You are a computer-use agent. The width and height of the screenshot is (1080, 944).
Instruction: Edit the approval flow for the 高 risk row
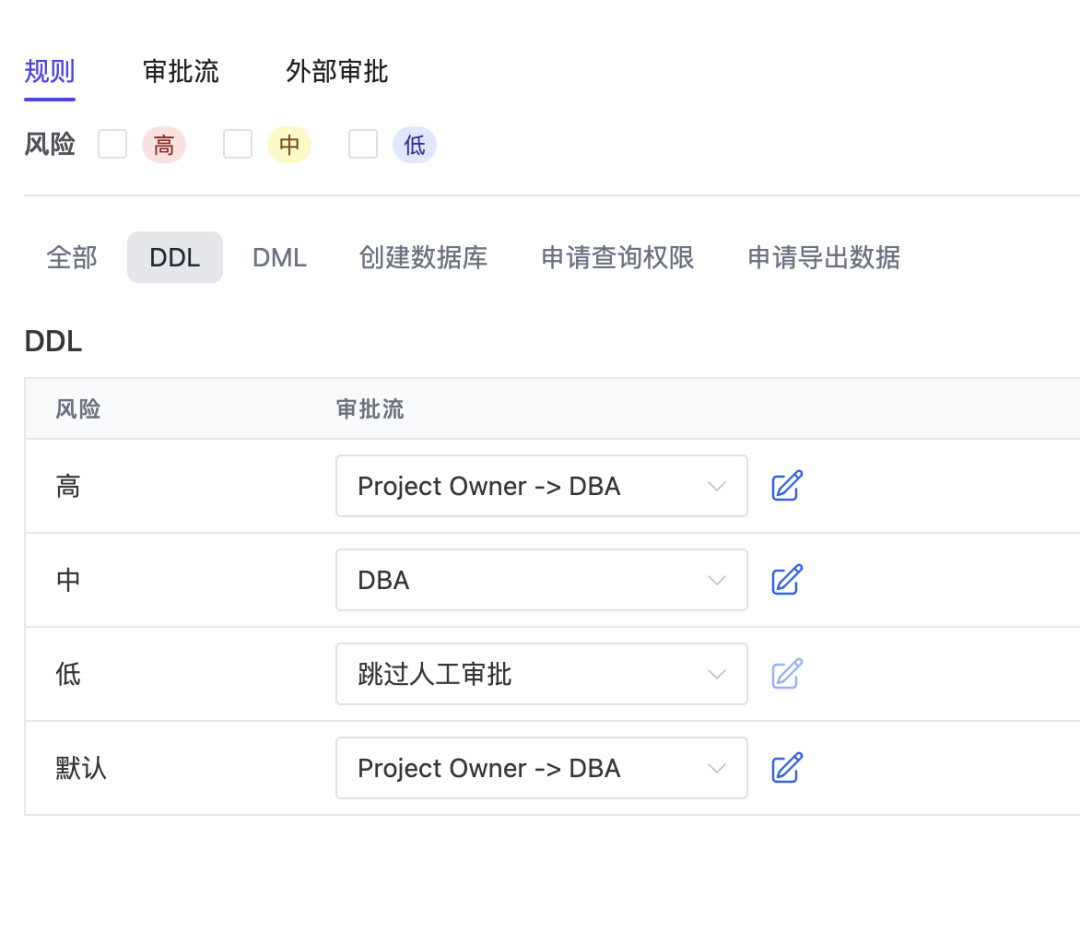(787, 485)
